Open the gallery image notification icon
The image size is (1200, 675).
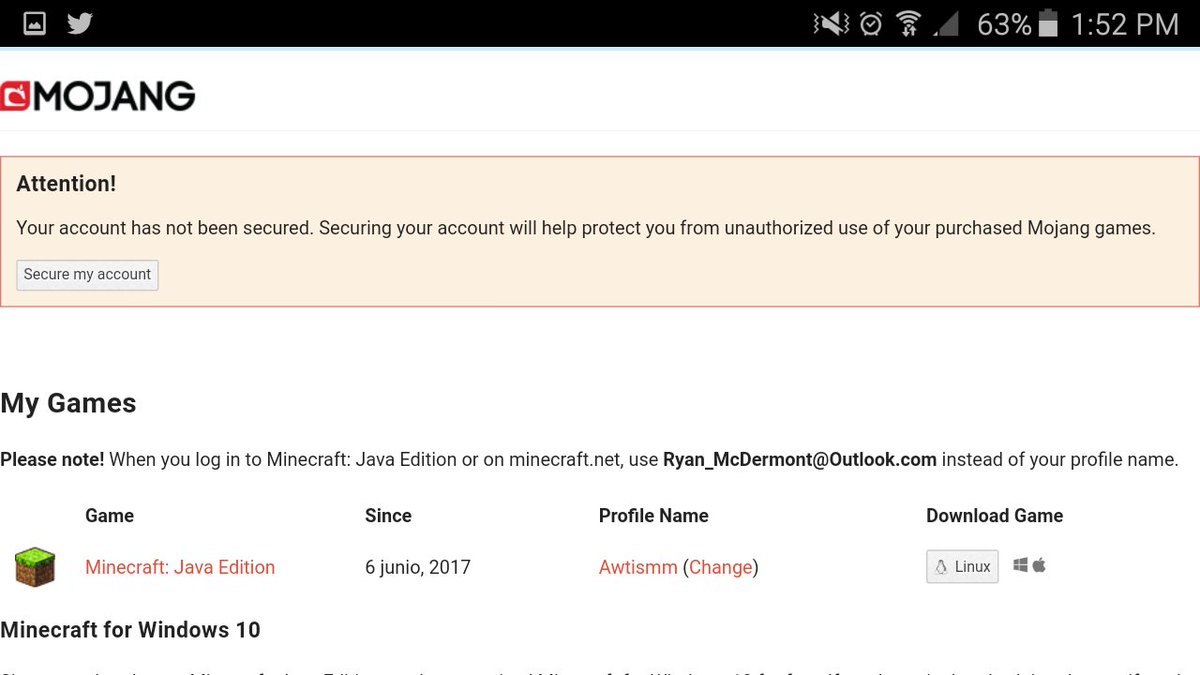[34, 23]
